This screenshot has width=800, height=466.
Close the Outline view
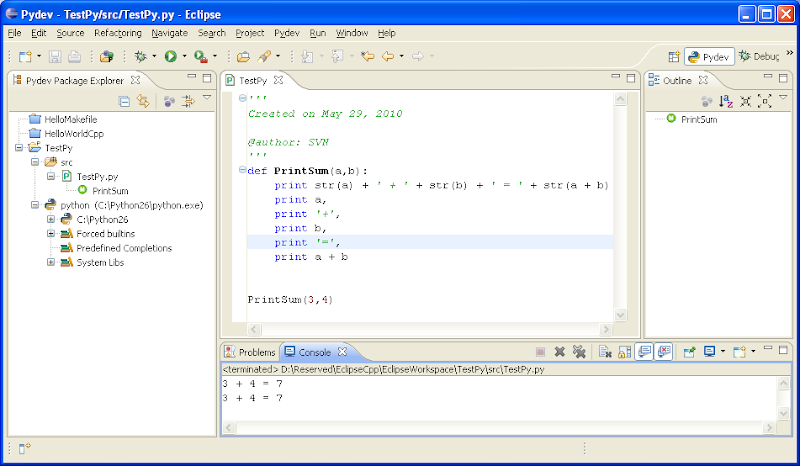tap(703, 80)
